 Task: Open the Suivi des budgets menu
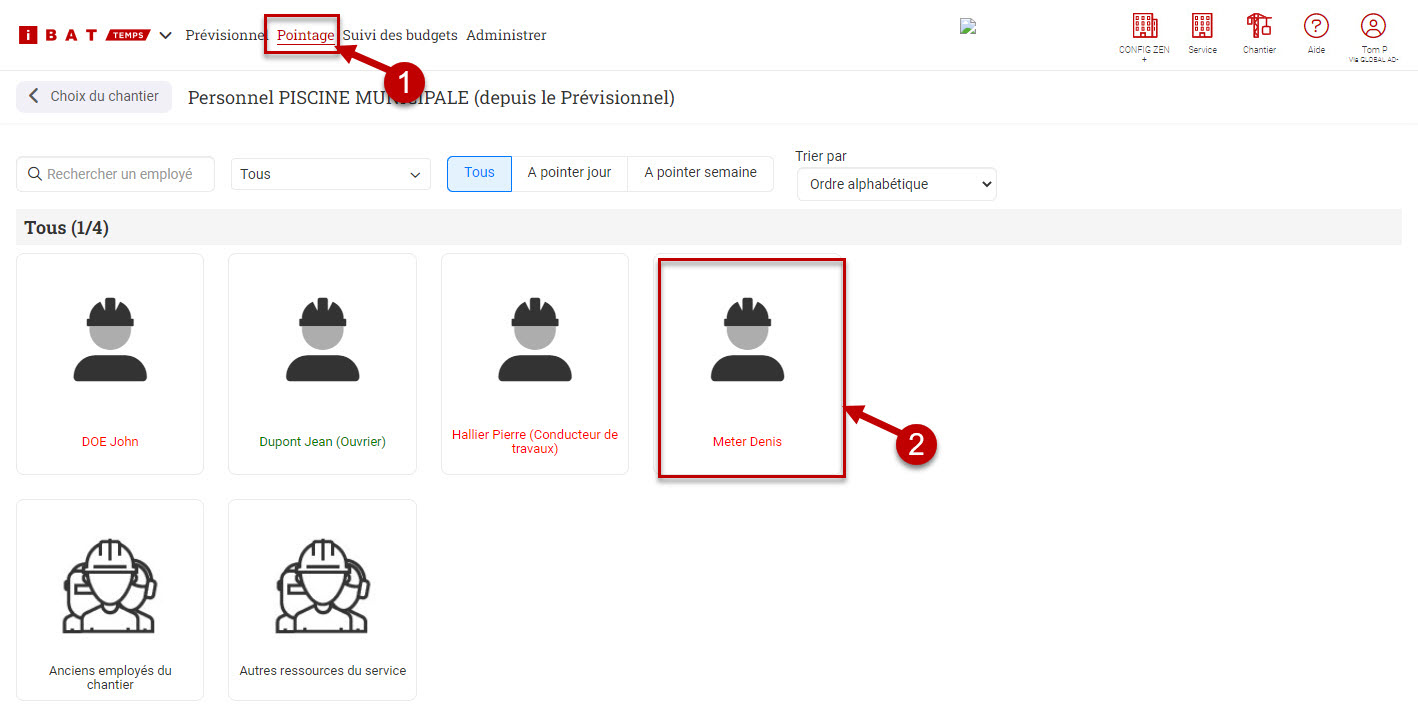pyautogui.click(x=400, y=35)
